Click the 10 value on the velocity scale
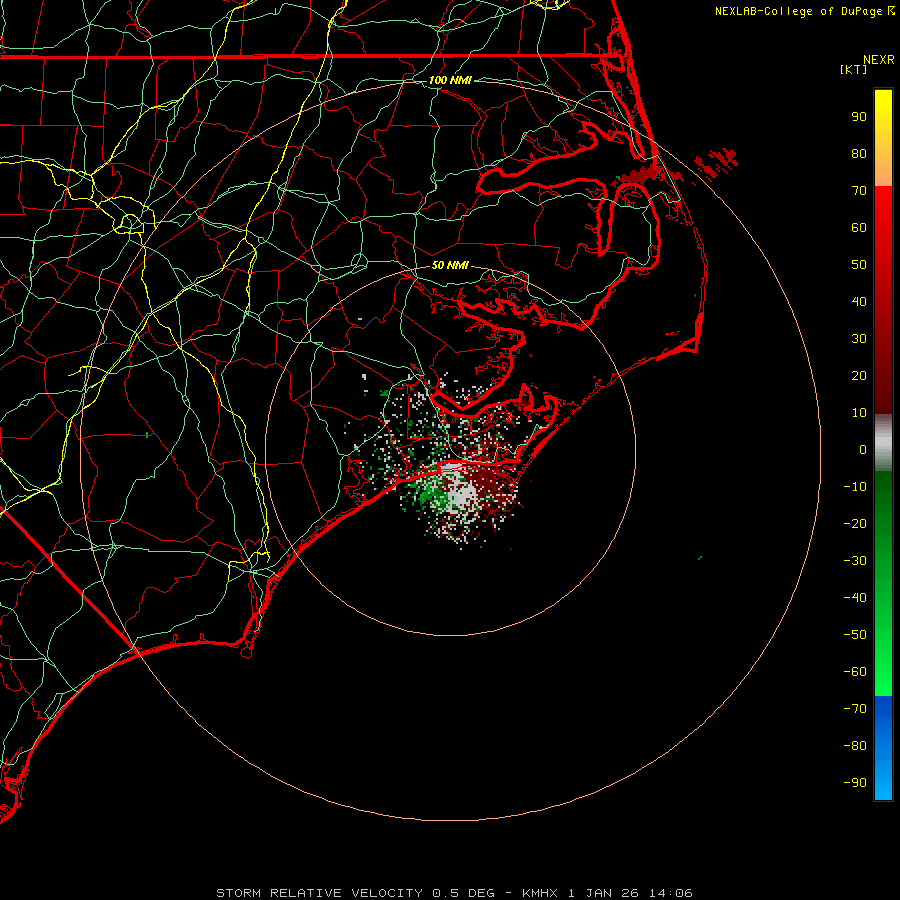 [859, 413]
